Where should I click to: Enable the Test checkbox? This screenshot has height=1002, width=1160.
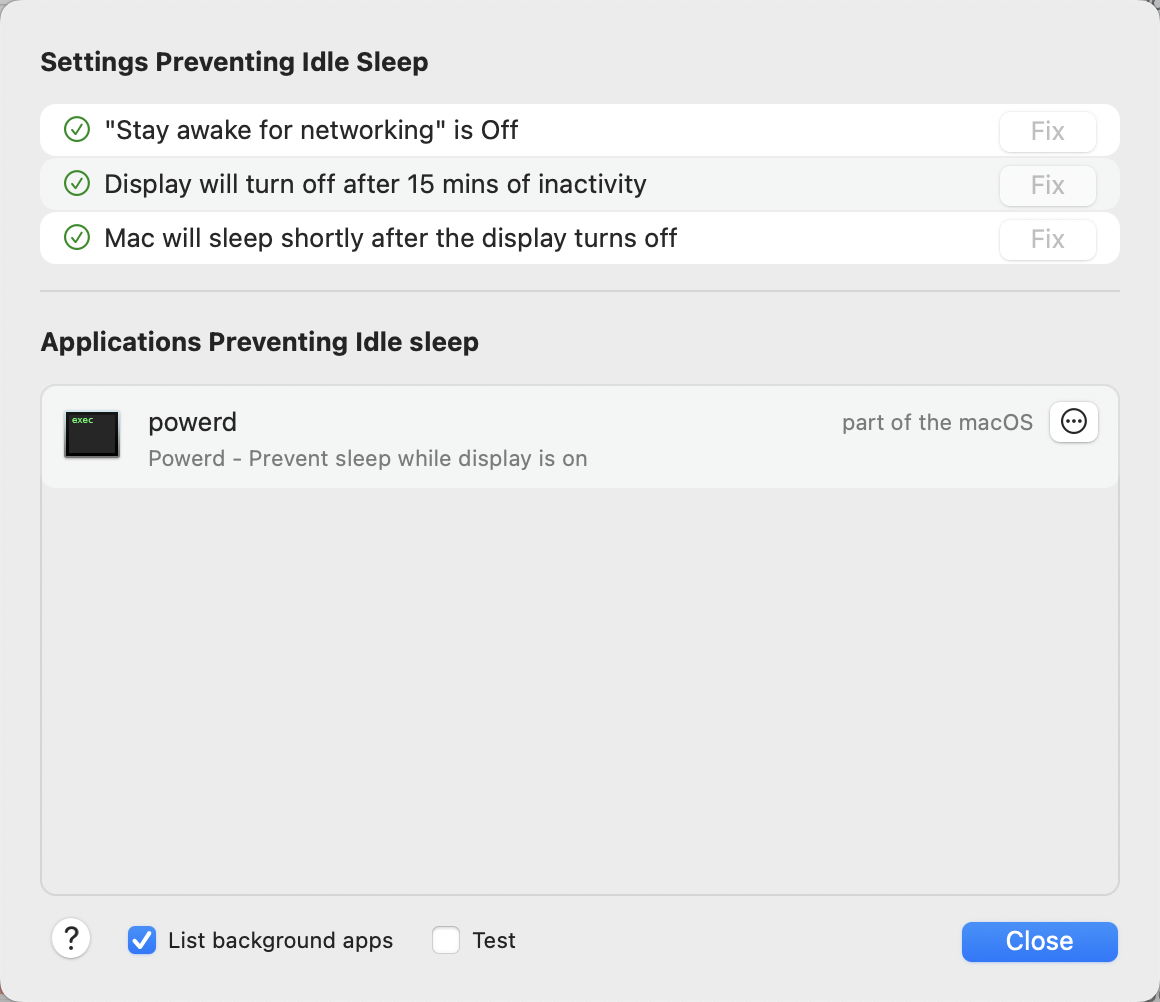[446, 940]
